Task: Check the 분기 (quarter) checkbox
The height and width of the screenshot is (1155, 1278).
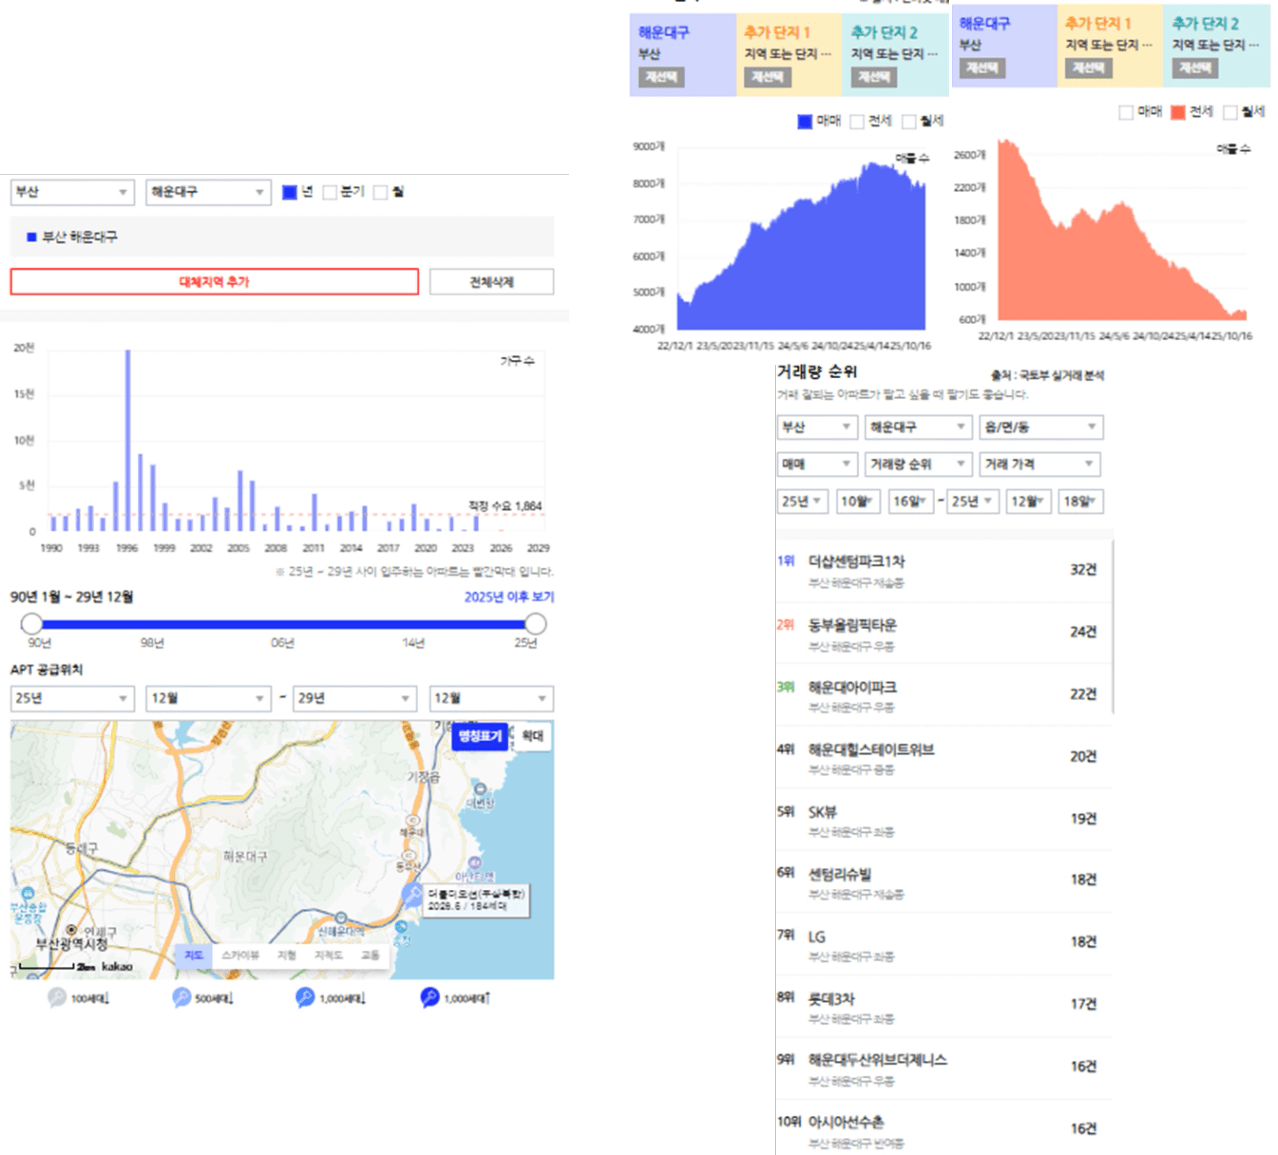Action: (329, 192)
